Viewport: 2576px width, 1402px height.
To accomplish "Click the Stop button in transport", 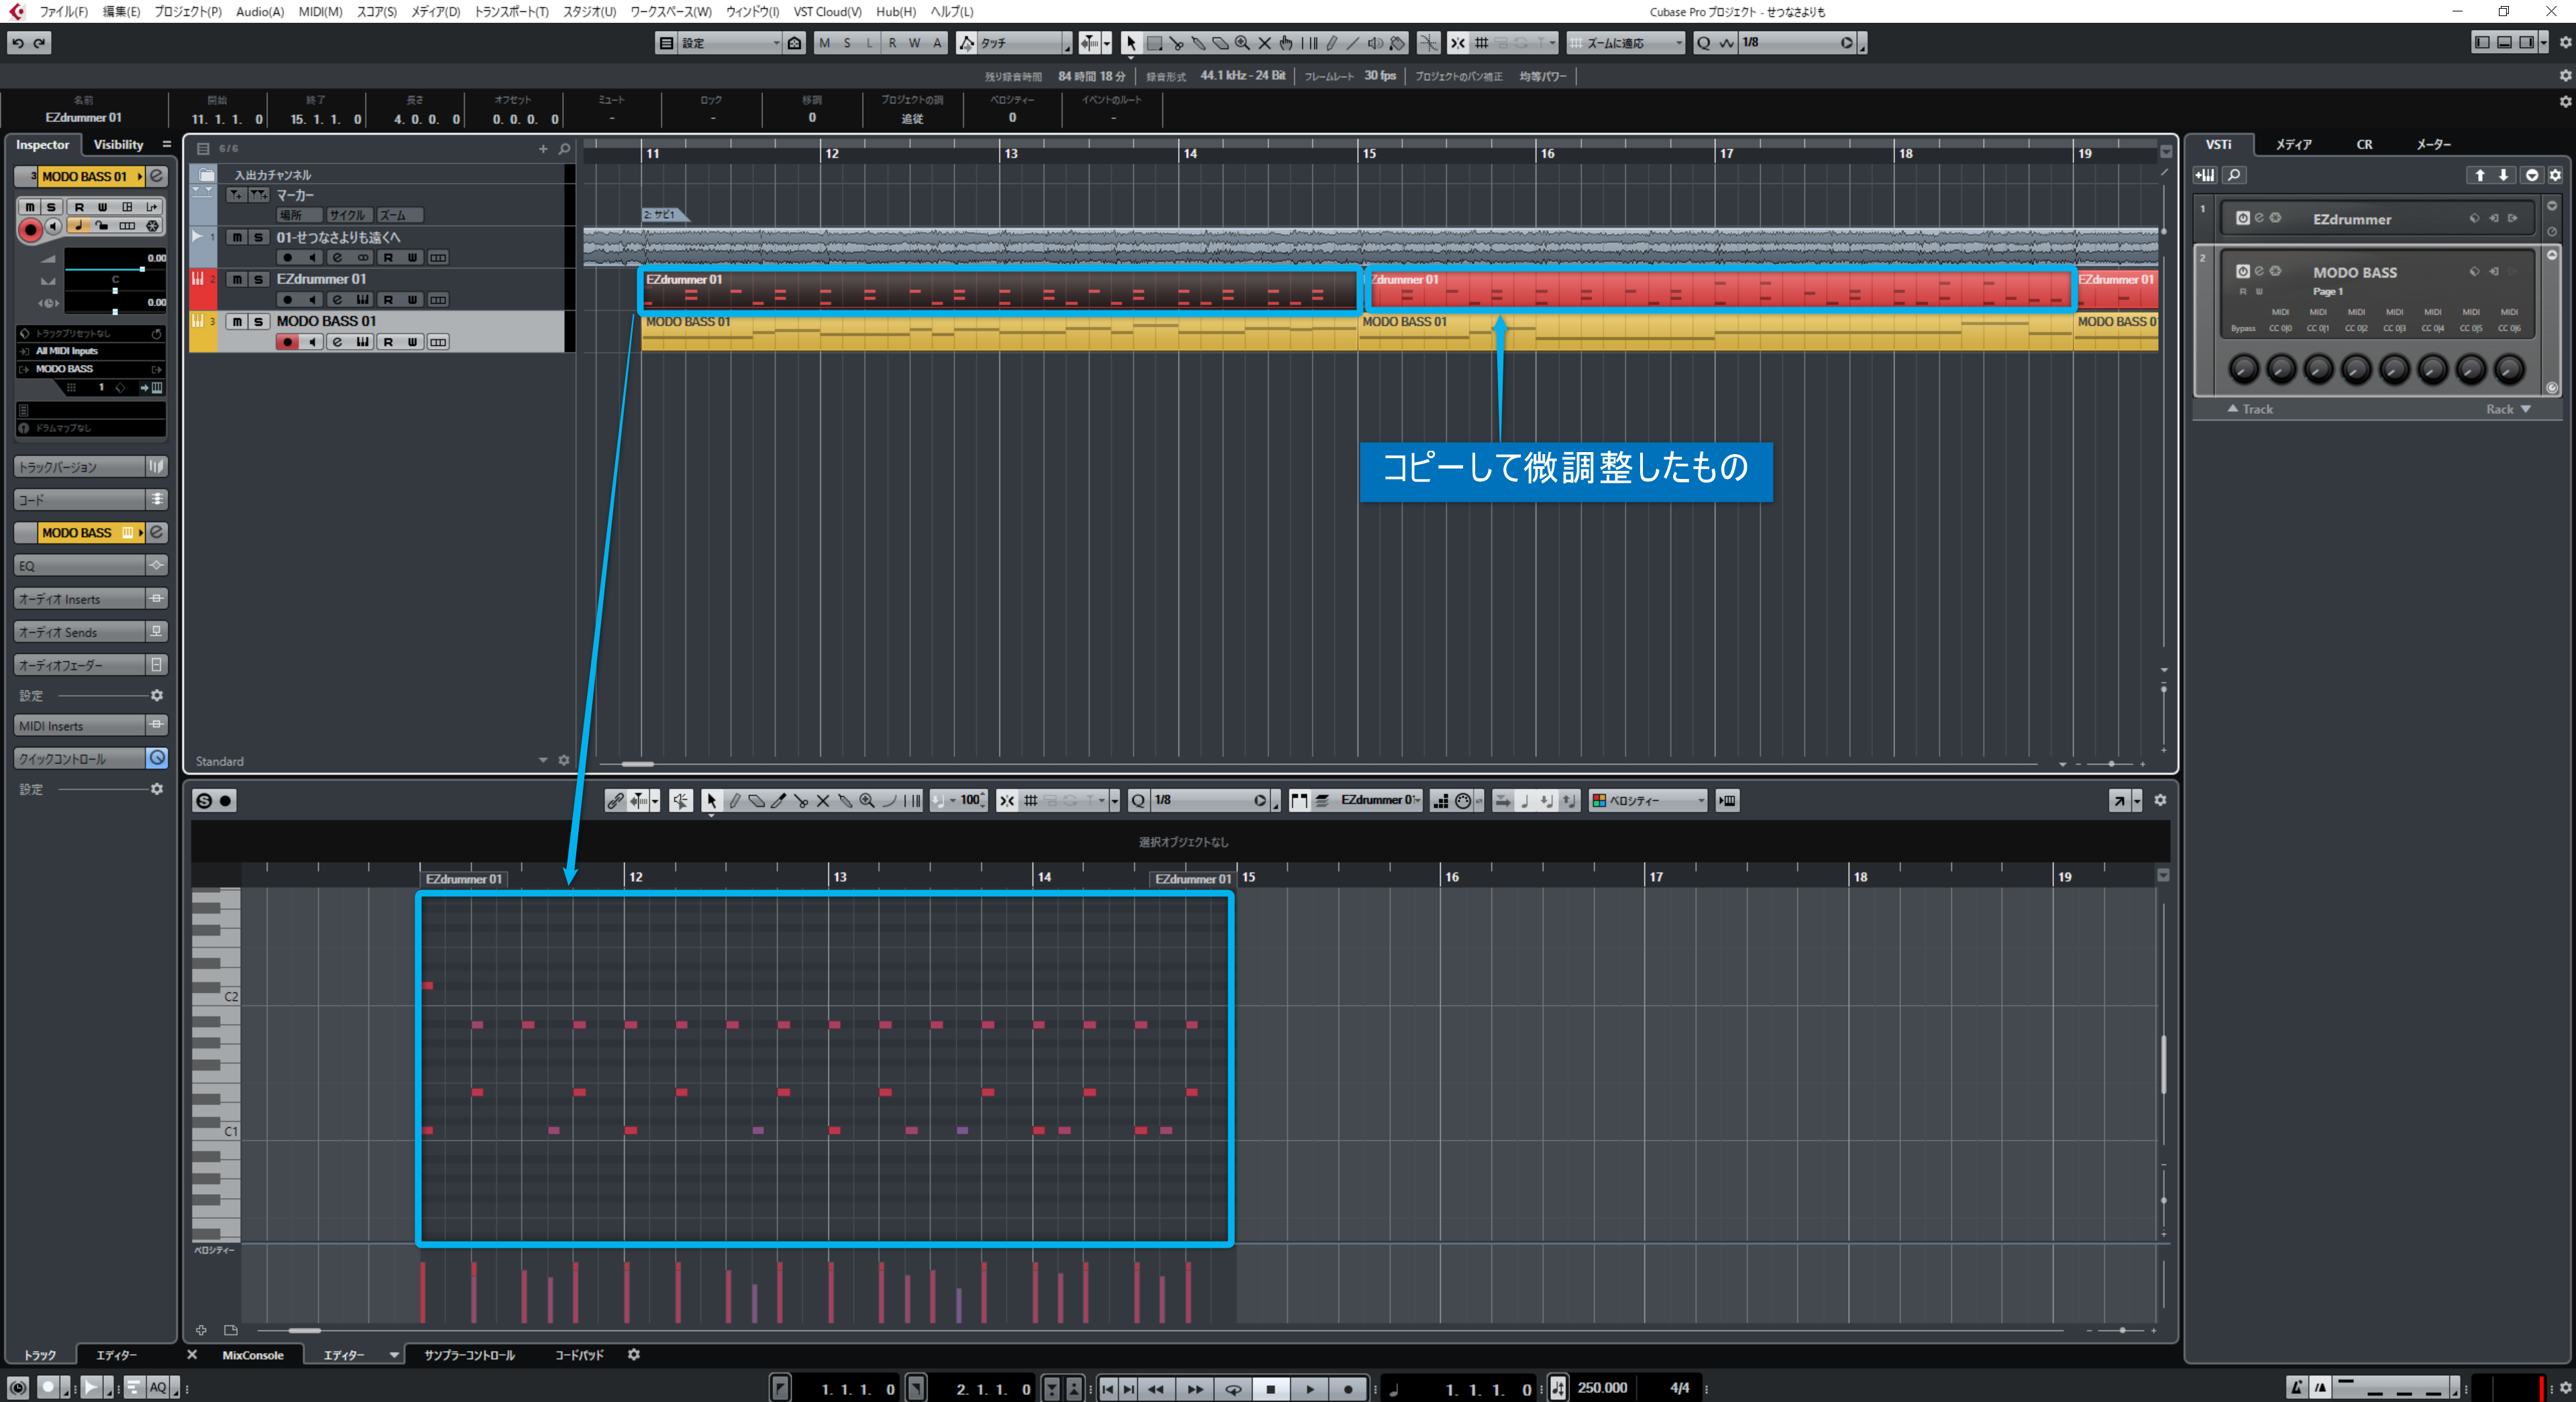I will (1271, 1389).
